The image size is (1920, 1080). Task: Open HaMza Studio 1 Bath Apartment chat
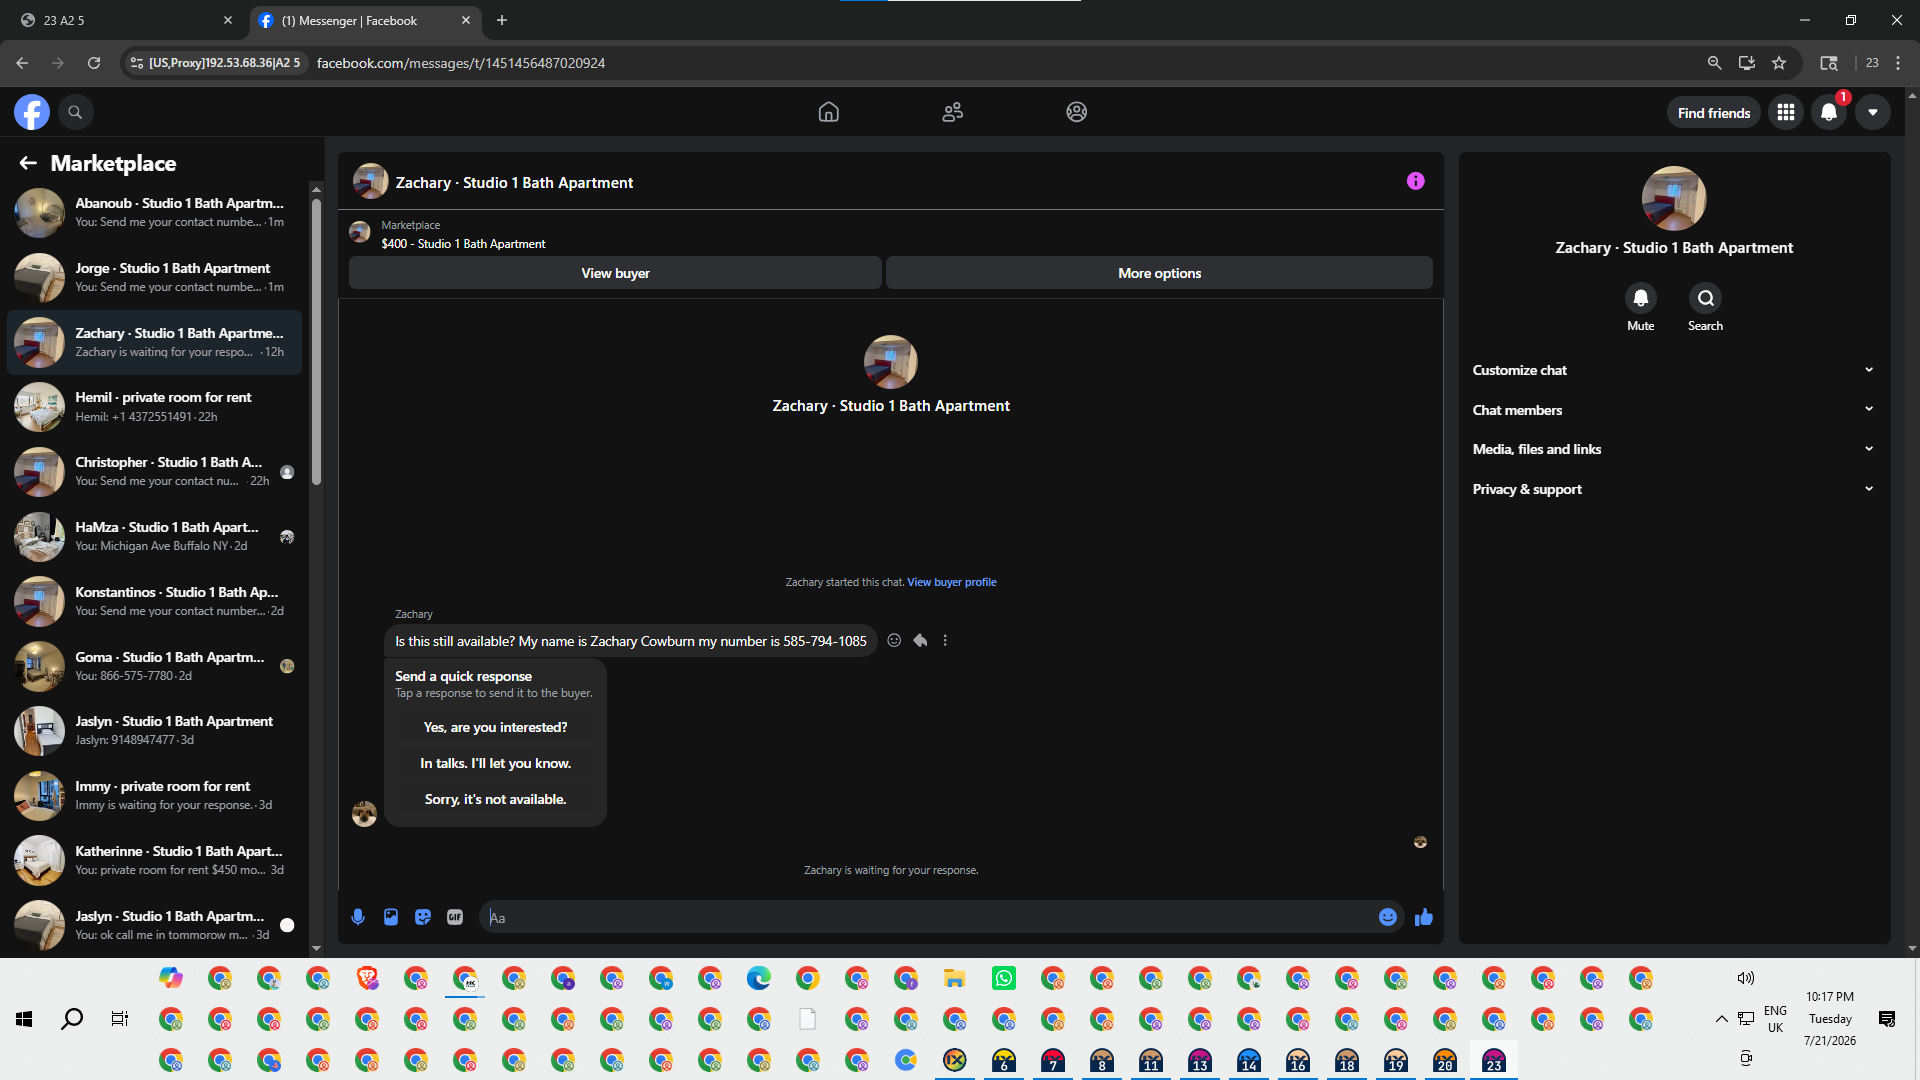[x=155, y=537]
